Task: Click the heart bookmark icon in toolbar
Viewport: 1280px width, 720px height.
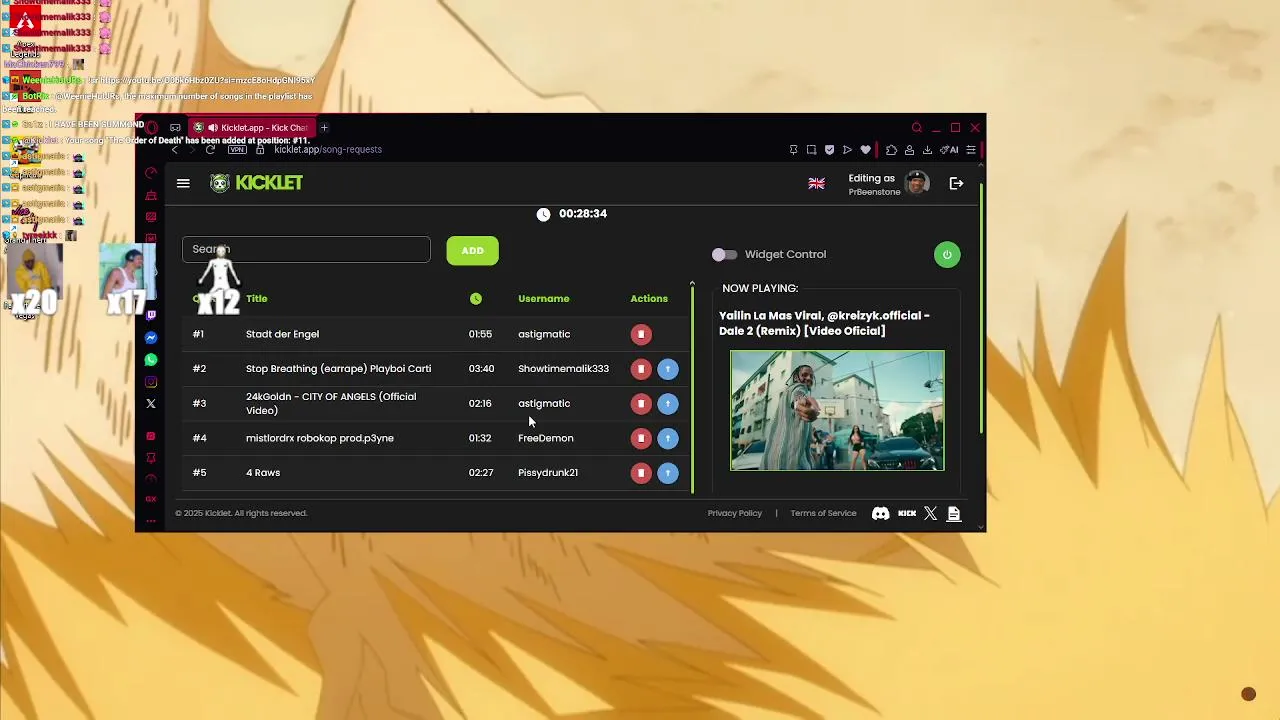Action: click(865, 150)
